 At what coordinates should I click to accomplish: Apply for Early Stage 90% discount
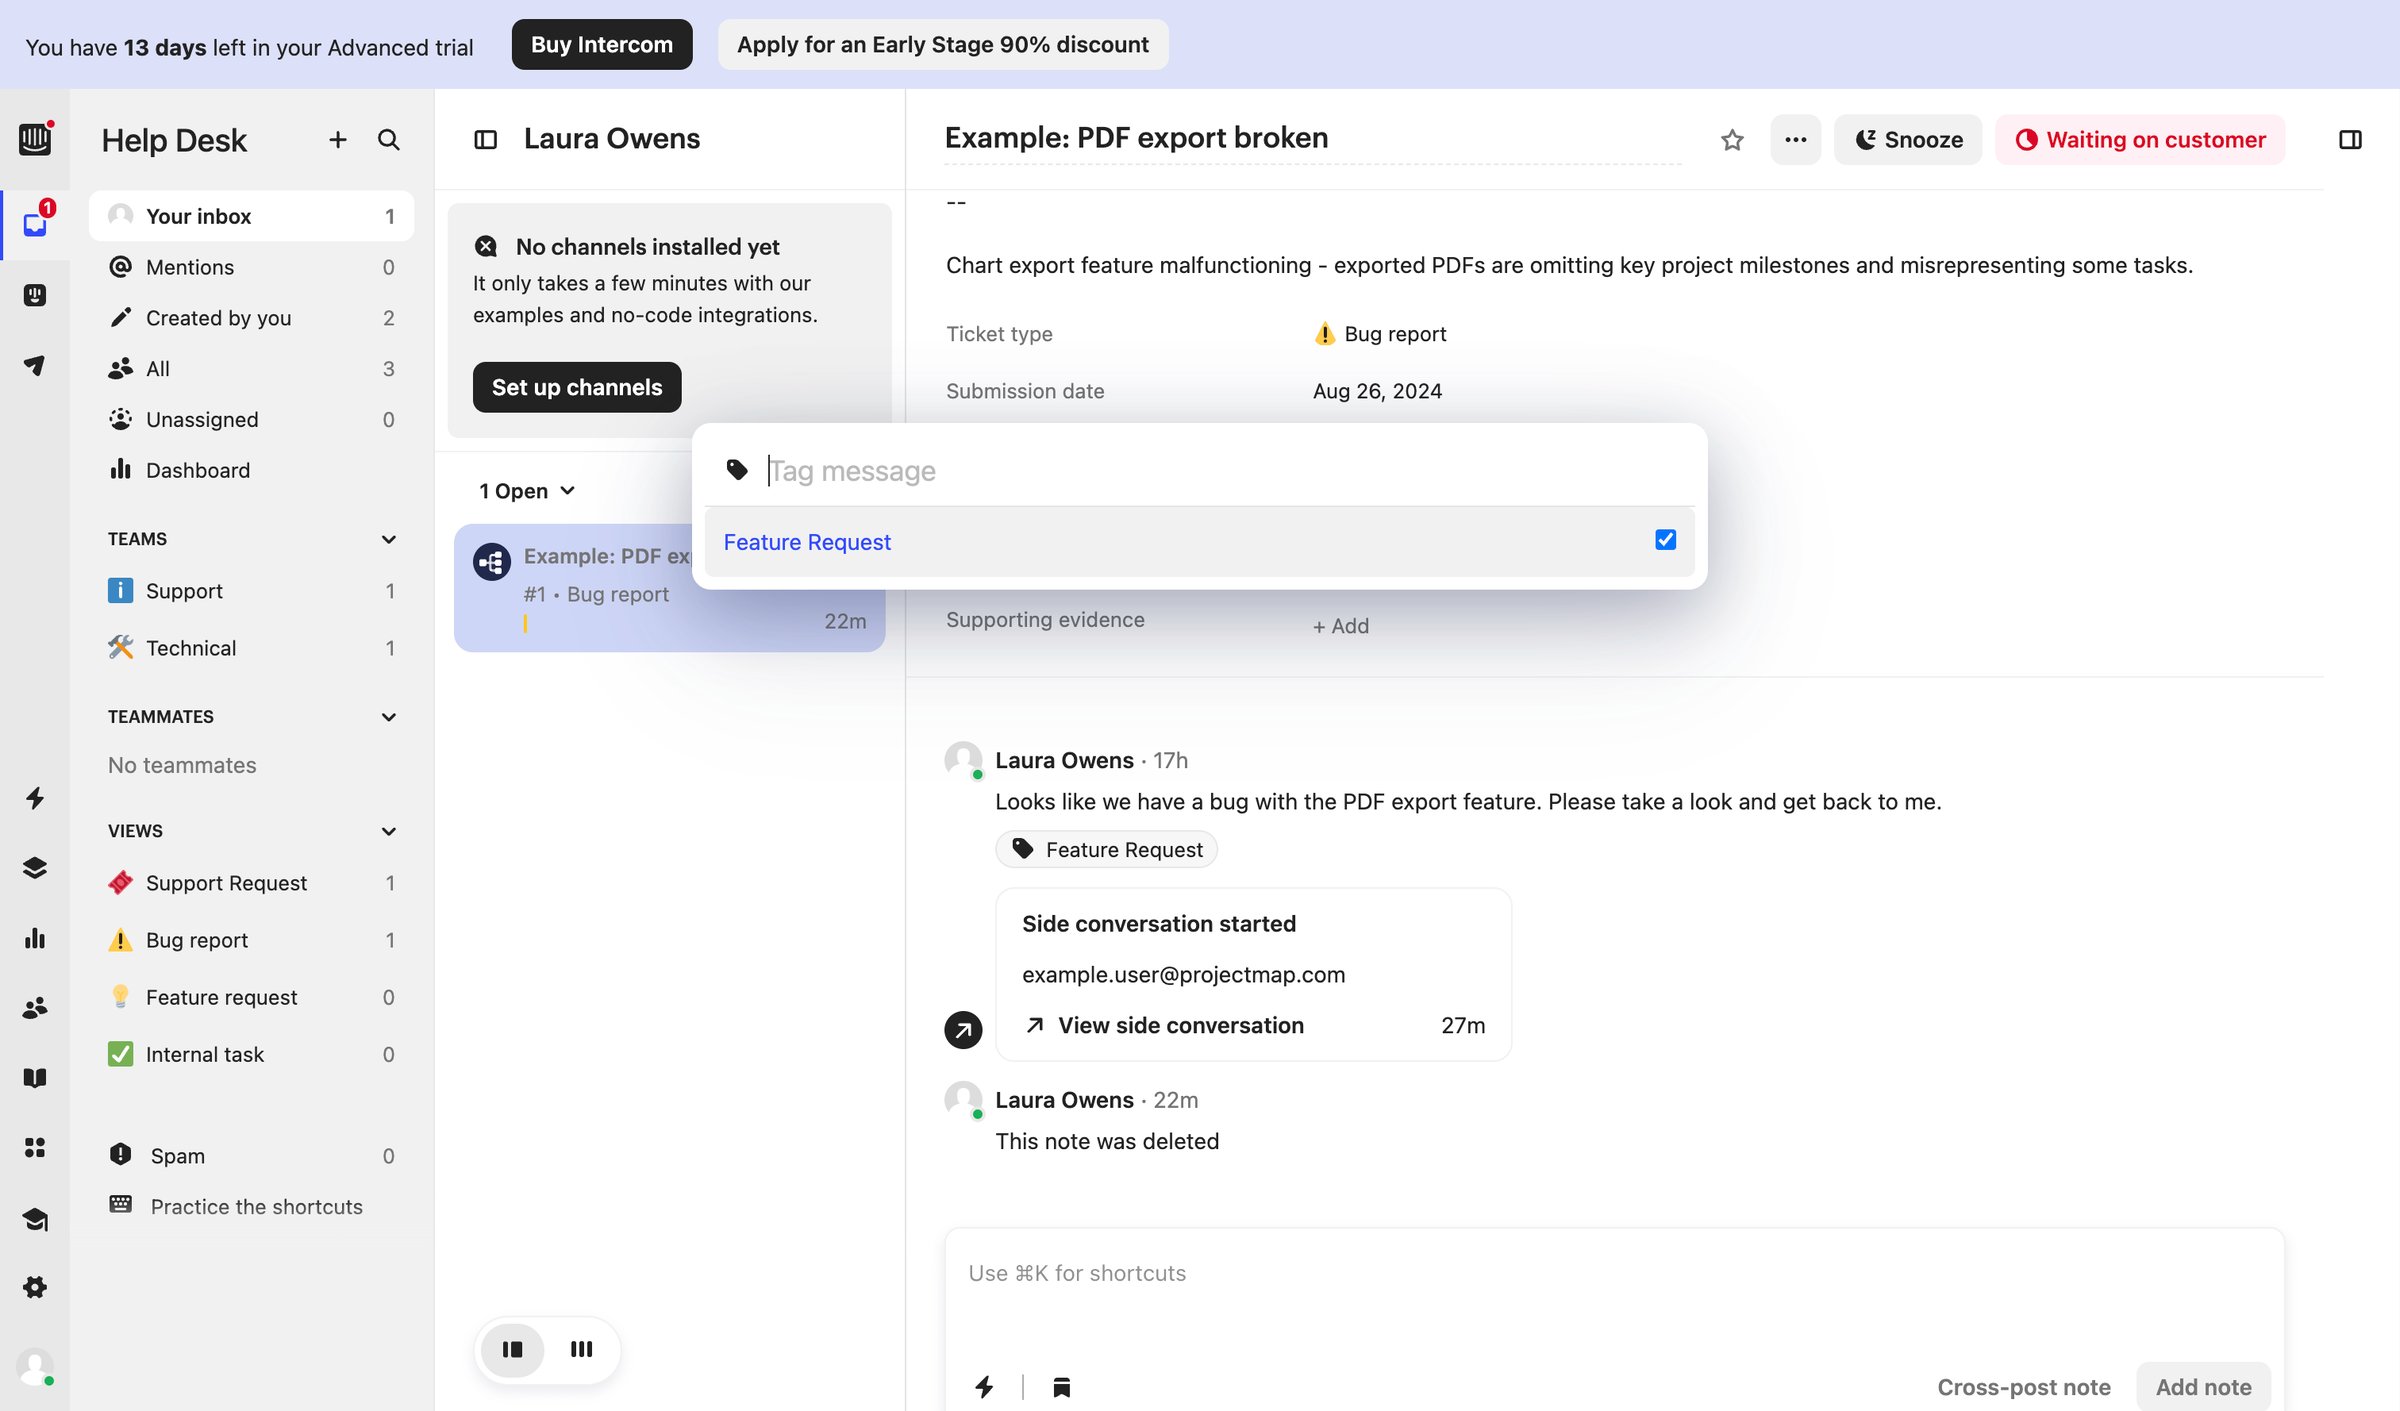click(x=943, y=45)
